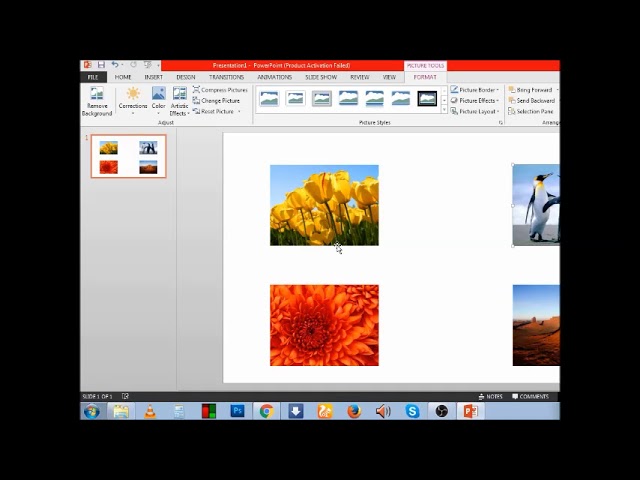Apply the first picture style thumbnail

tap(269, 98)
